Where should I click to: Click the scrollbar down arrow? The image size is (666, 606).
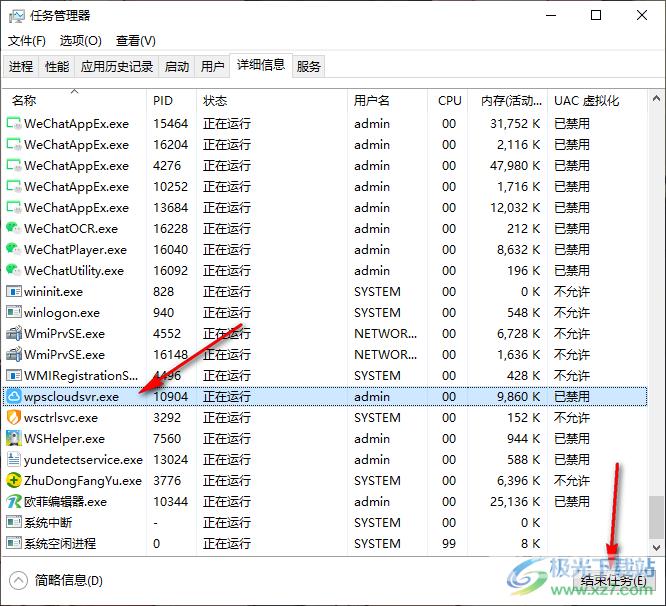(x=656, y=548)
